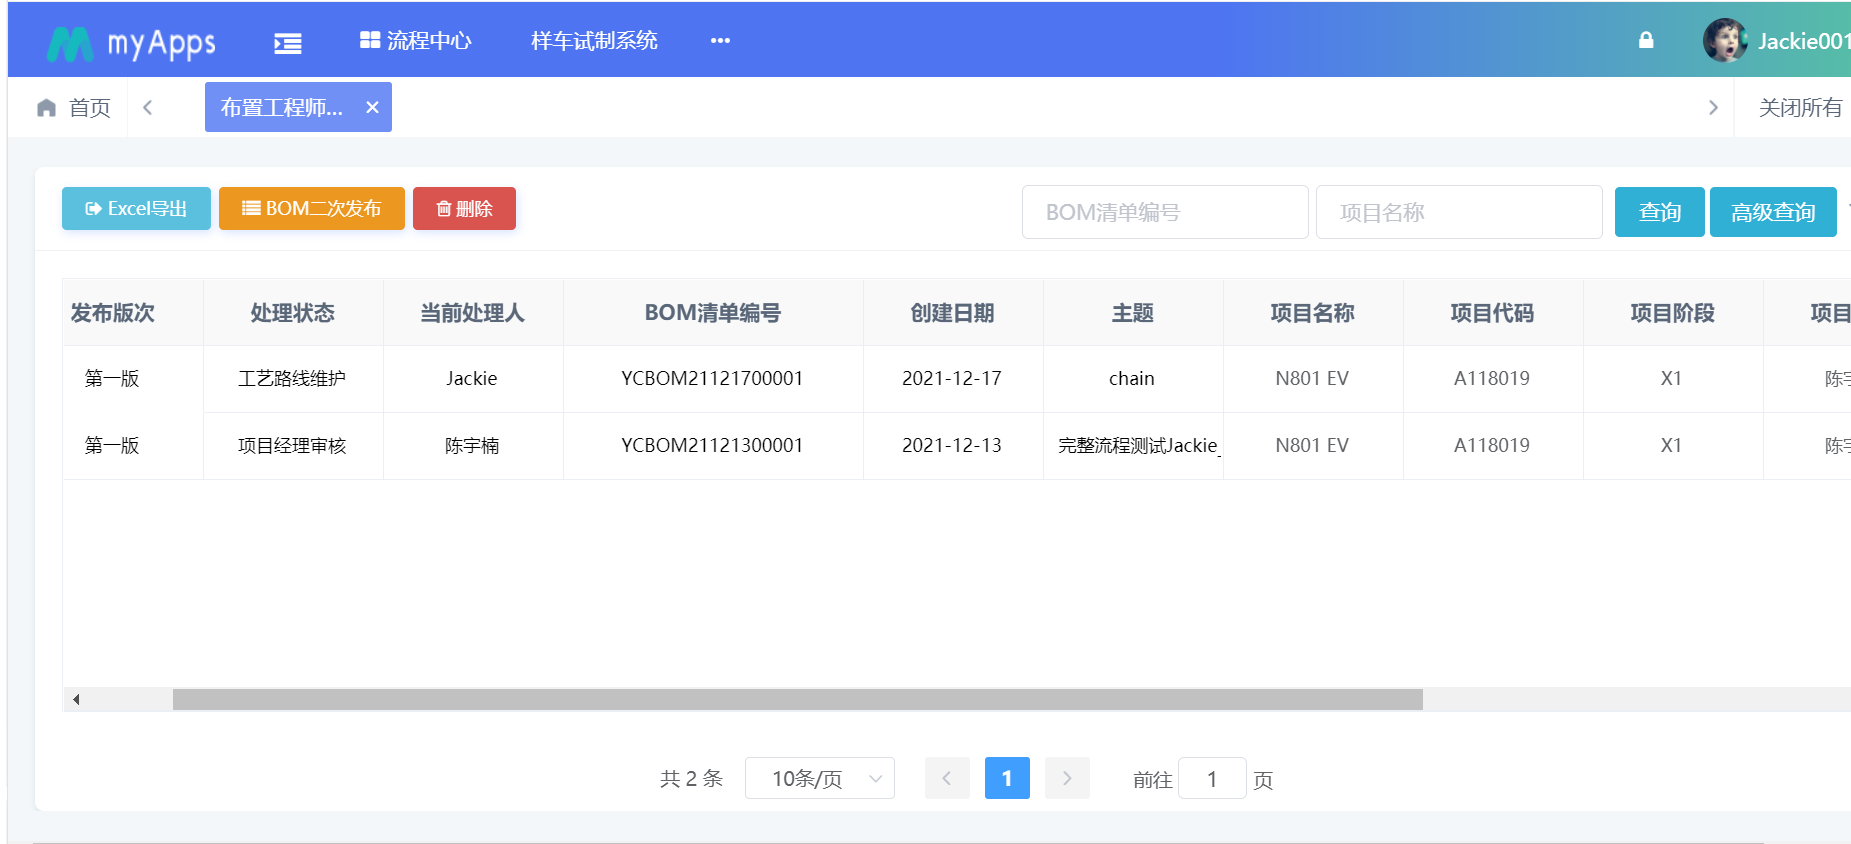This screenshot has height=844, width=1851.
Task: Click the Excel导出 button
Action: tap(136, 209)
